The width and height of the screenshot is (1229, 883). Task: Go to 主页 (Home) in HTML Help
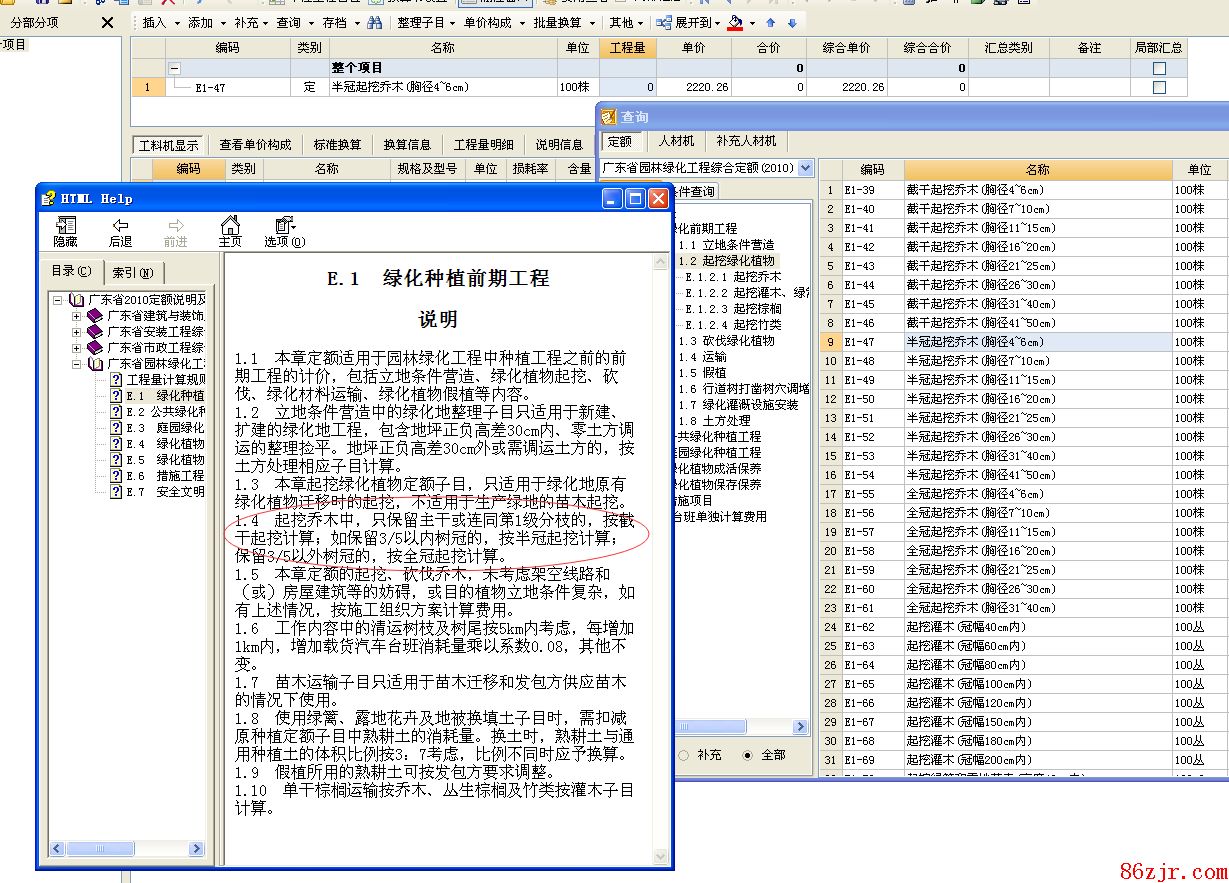230,231
